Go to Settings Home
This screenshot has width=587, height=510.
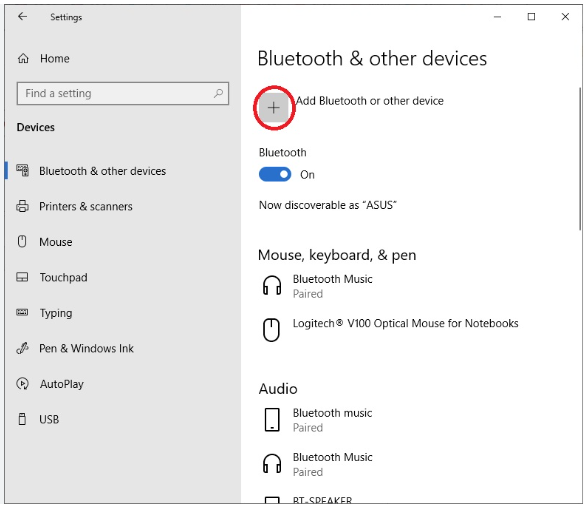55,58
